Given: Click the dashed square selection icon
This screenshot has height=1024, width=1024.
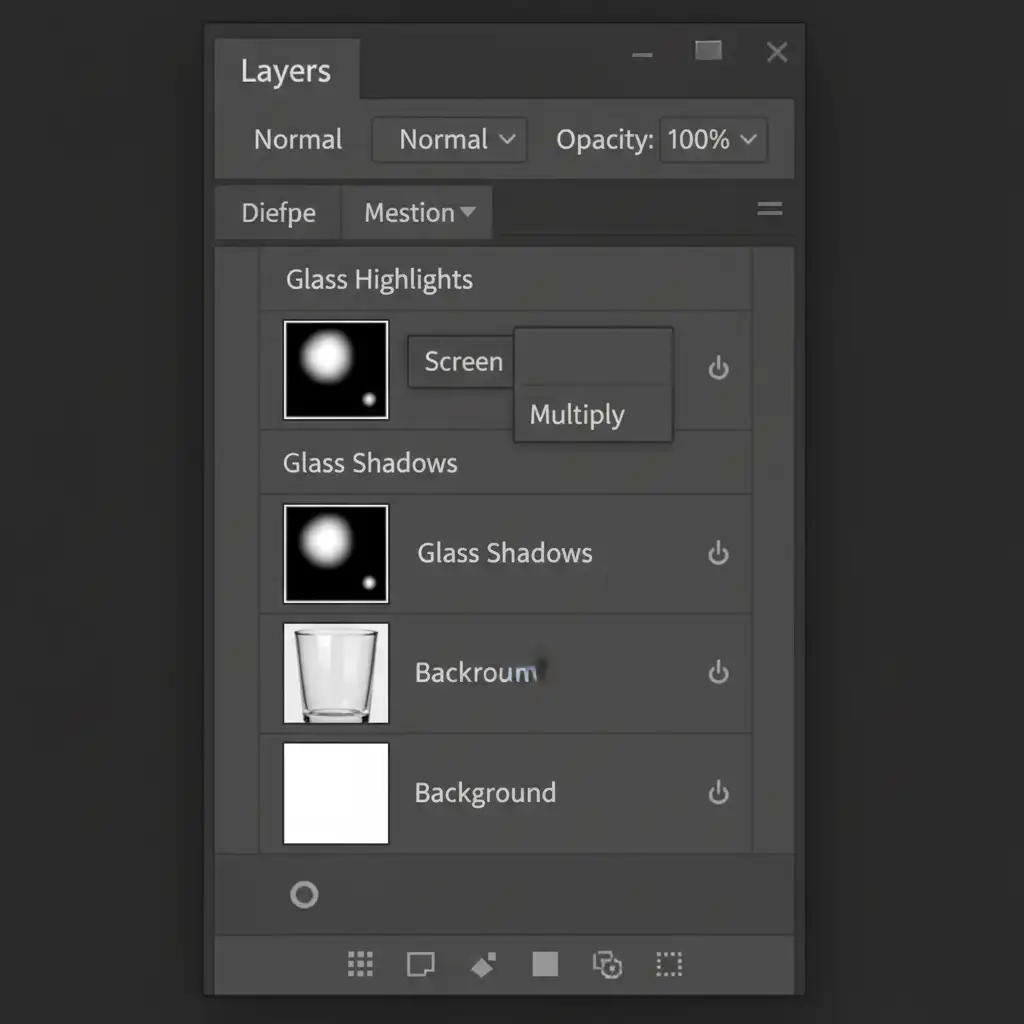Looking at the screenshot, I should (x=669, y=964).
